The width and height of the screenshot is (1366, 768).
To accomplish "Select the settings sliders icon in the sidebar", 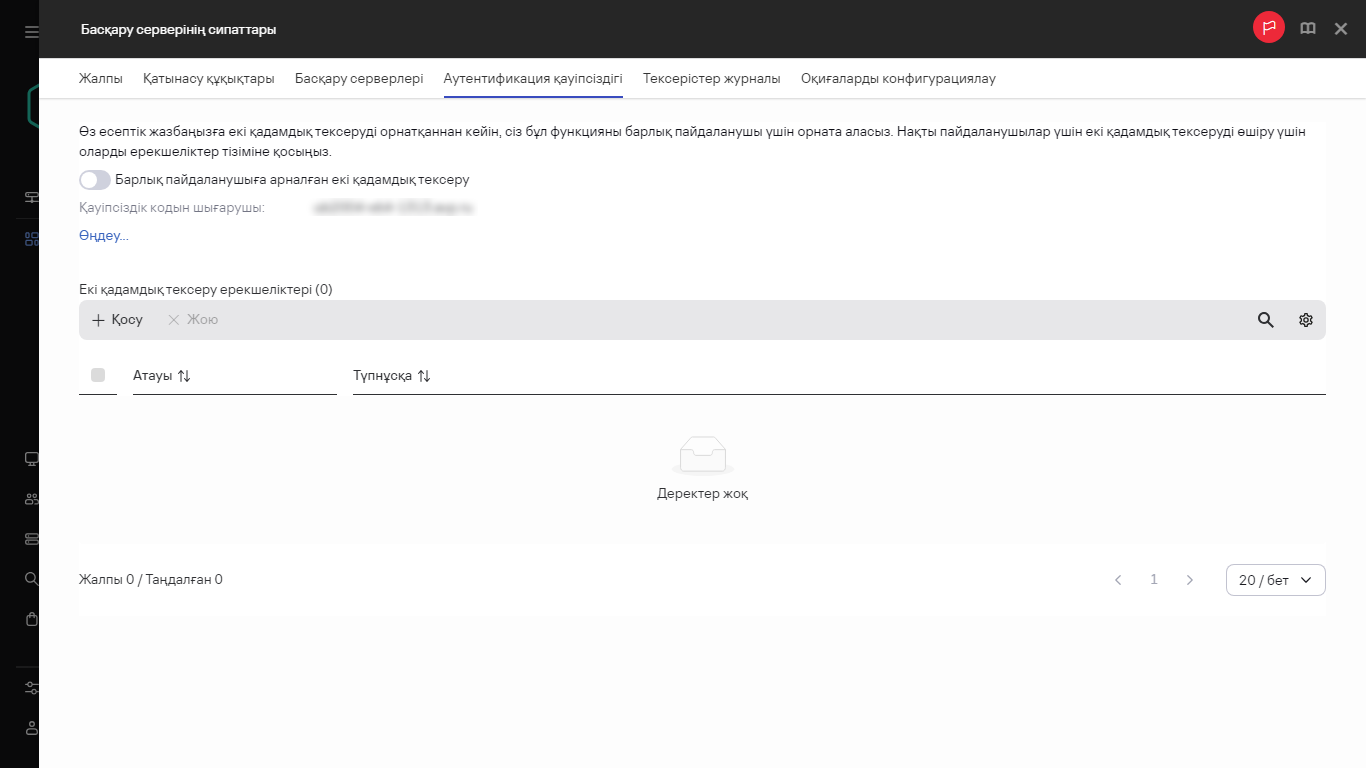I will 30,687.
